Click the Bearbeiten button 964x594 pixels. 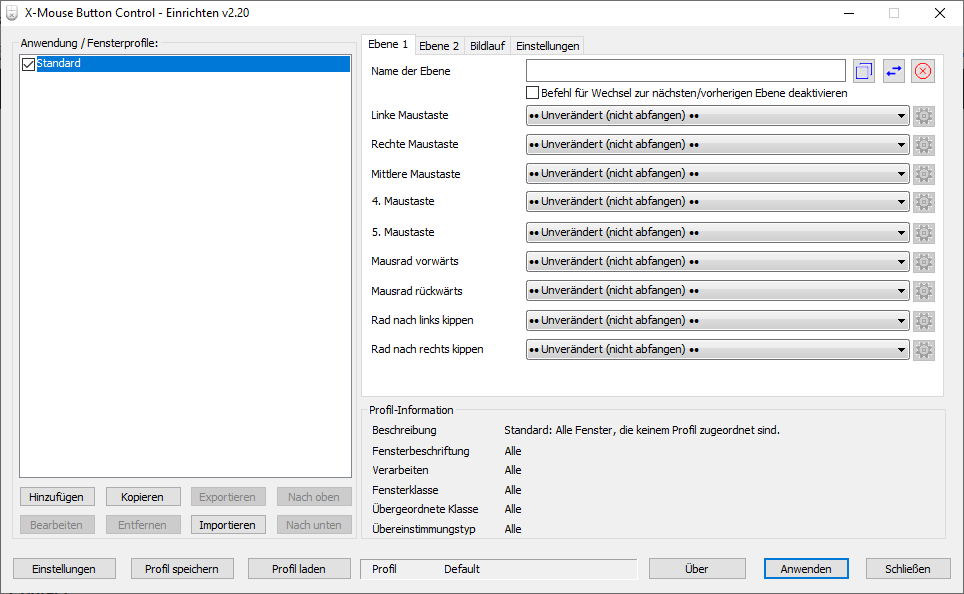[x=57, y=525]
